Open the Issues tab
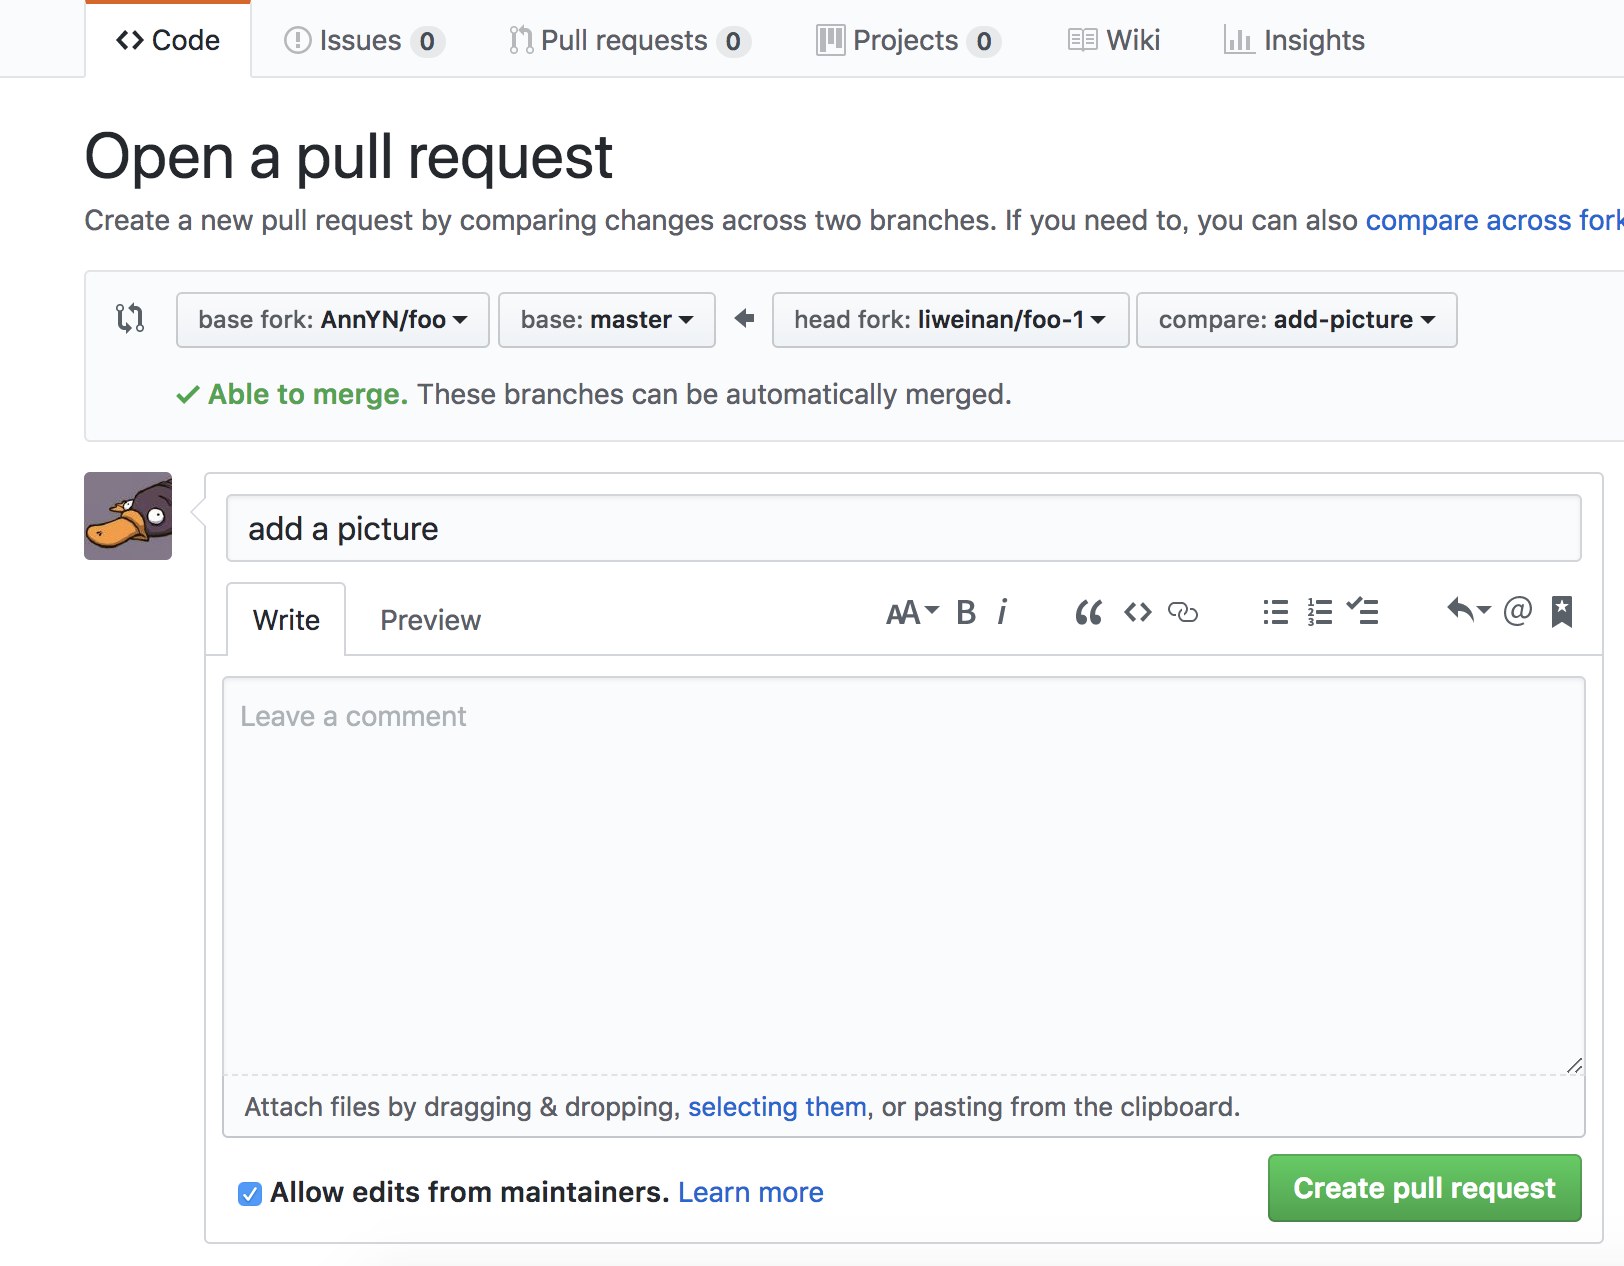 (x=365, y=41)
